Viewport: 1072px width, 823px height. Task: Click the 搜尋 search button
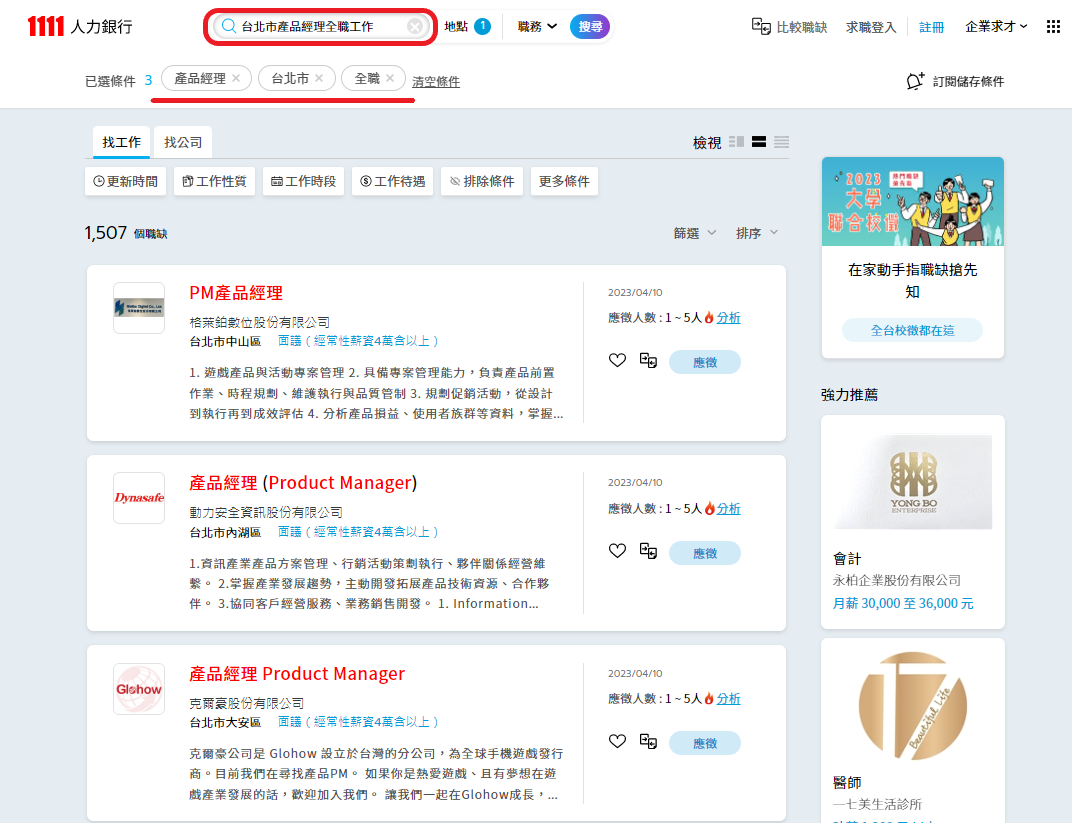pos(590,26)
